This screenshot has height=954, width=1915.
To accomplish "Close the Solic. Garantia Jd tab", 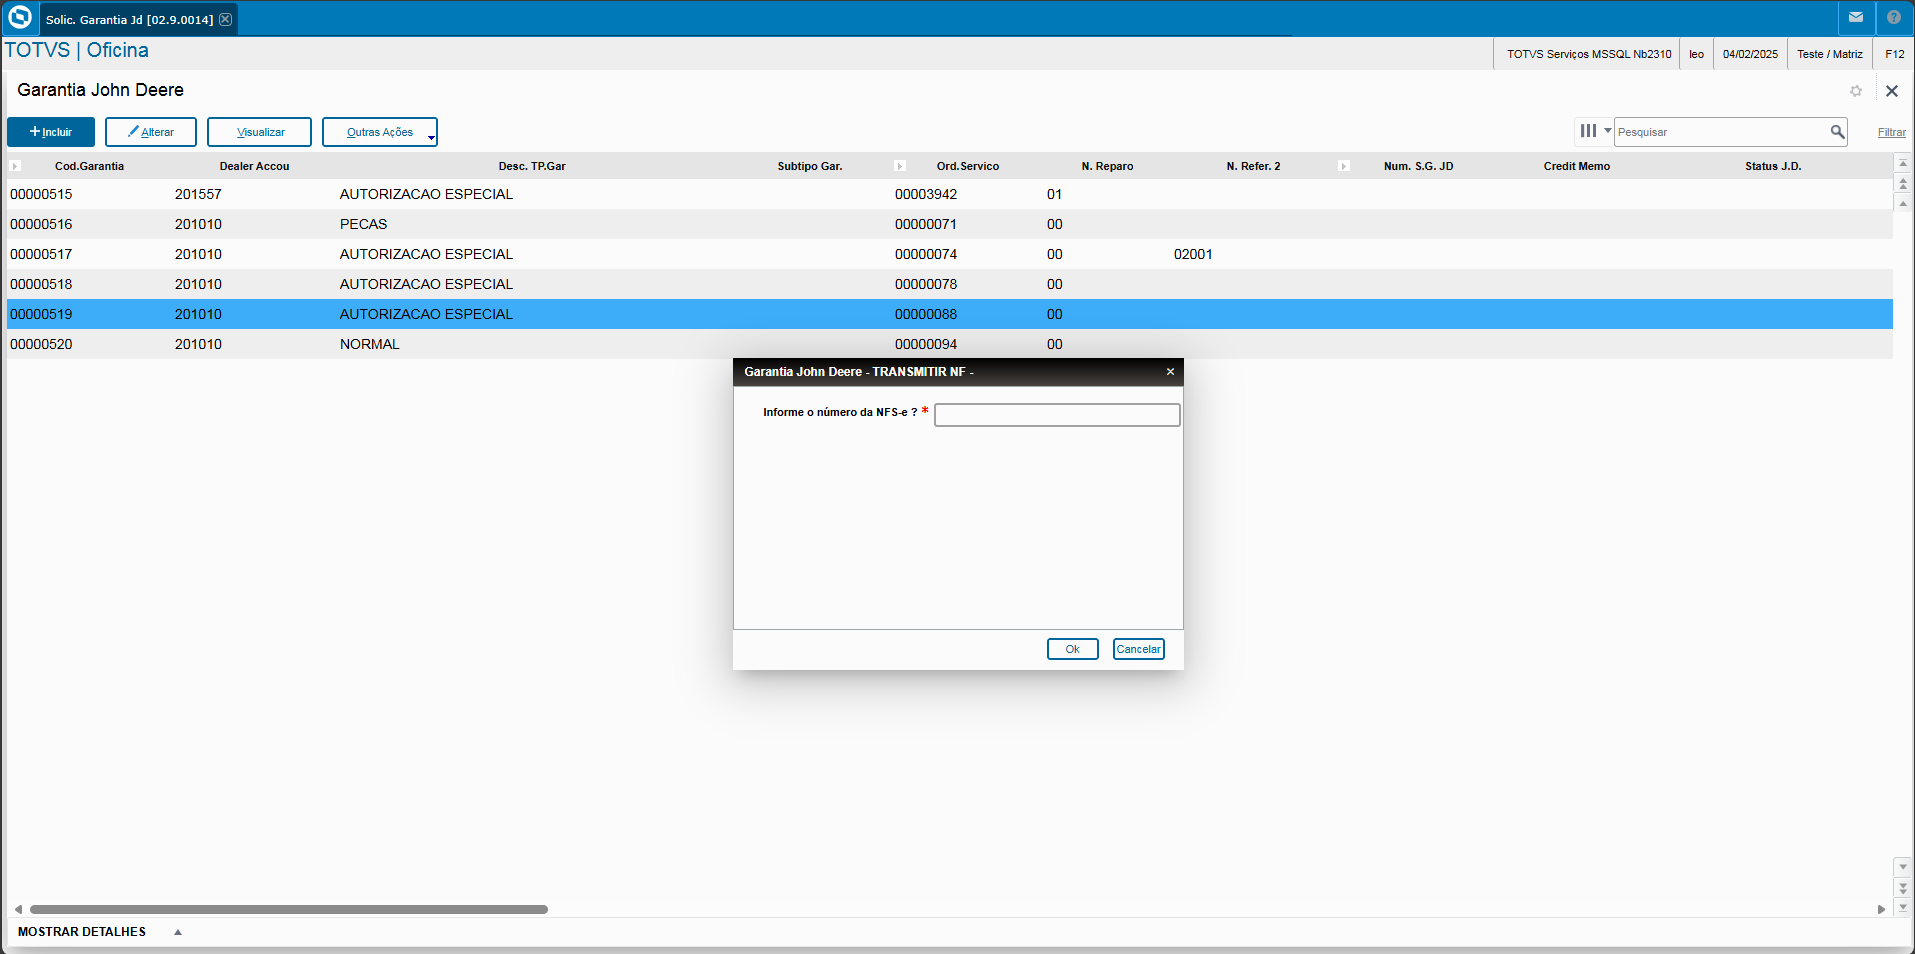I will [225, 19].
